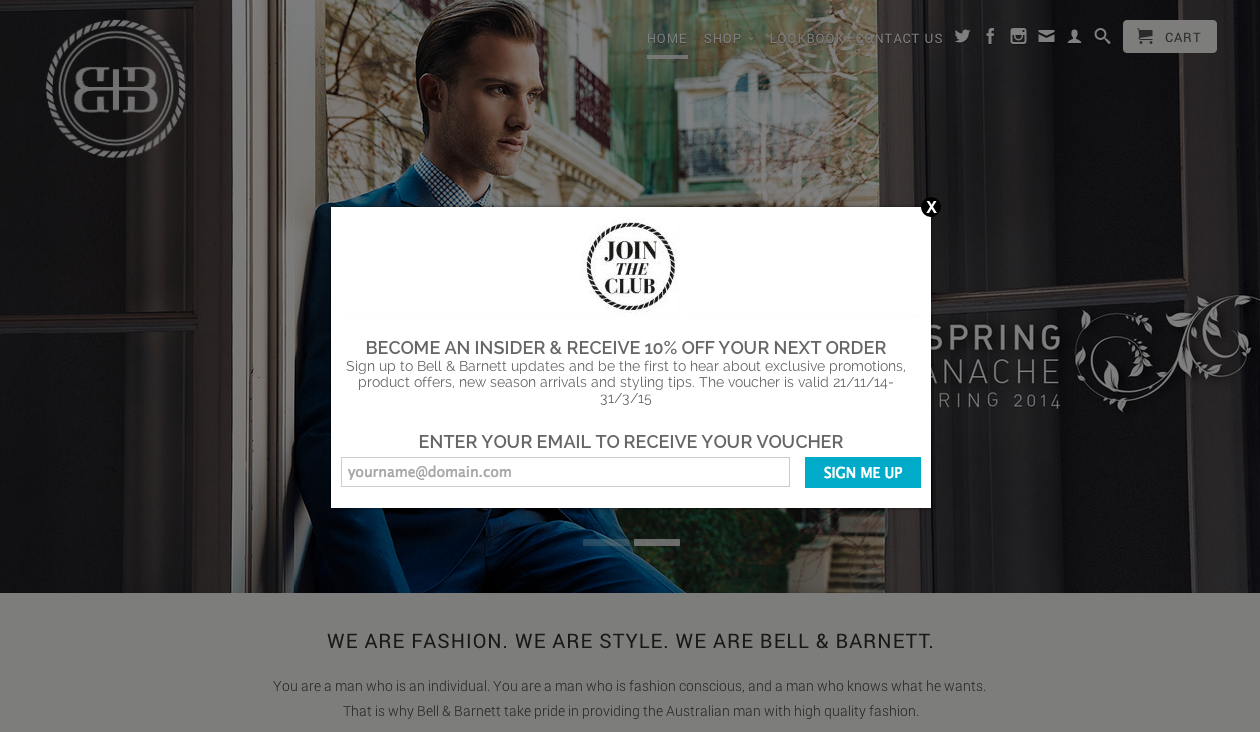This screenshot has width=1260, height=732.
Task: Click the envelope email icon
Action: click(1046, 37)
